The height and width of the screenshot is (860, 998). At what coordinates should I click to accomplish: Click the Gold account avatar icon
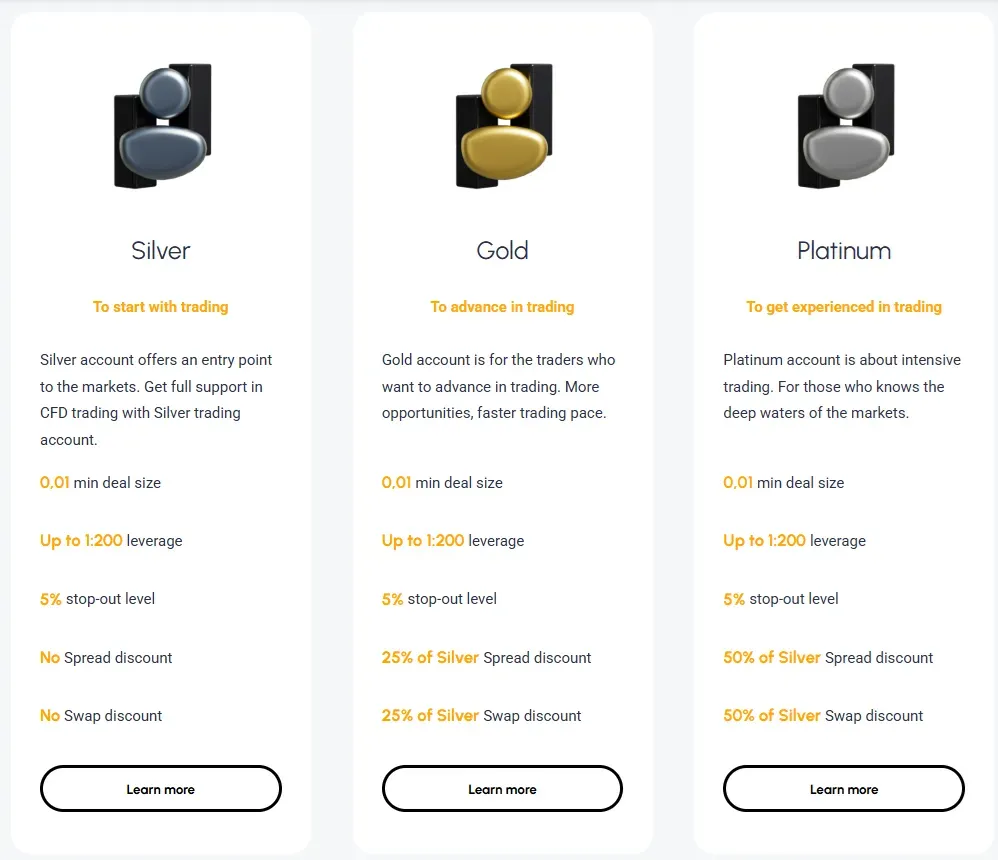coord(503,127)
